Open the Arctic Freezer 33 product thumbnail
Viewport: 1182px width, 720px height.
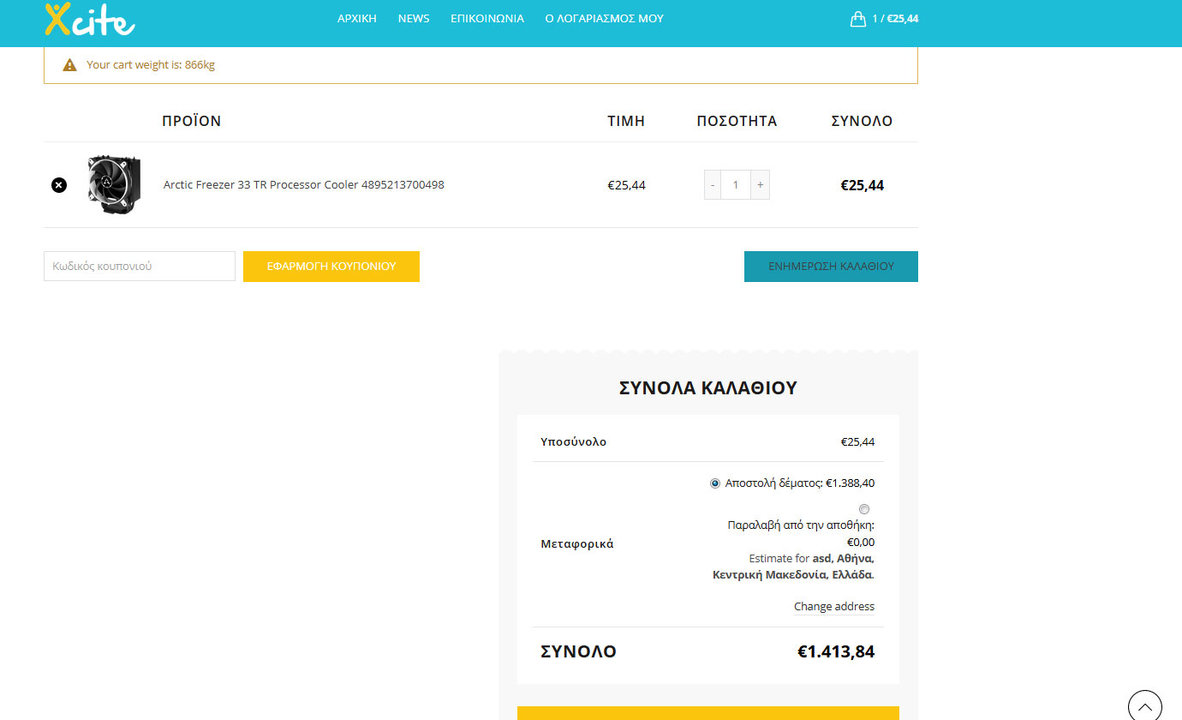point(114,185)
